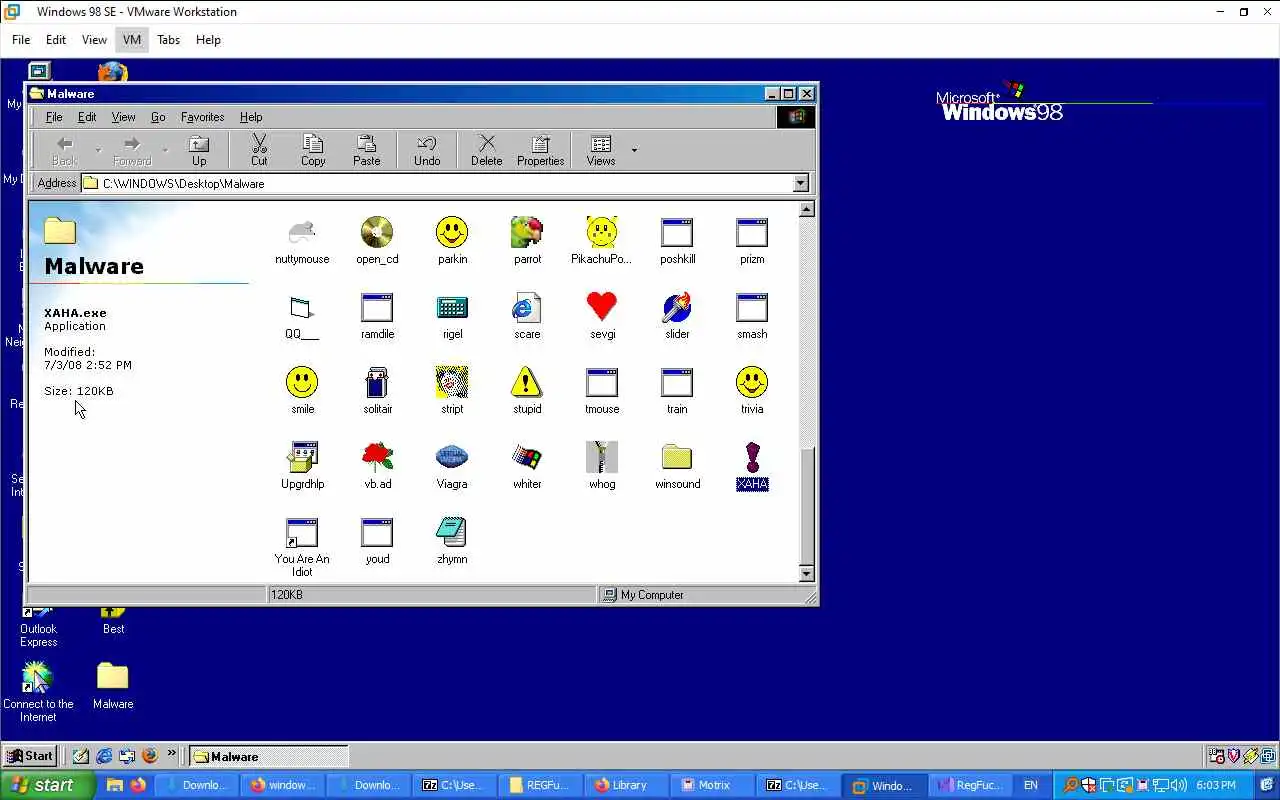Click the Undo toolbar button
Viewport: 1280px width, 800px height.
coord(427,150)
